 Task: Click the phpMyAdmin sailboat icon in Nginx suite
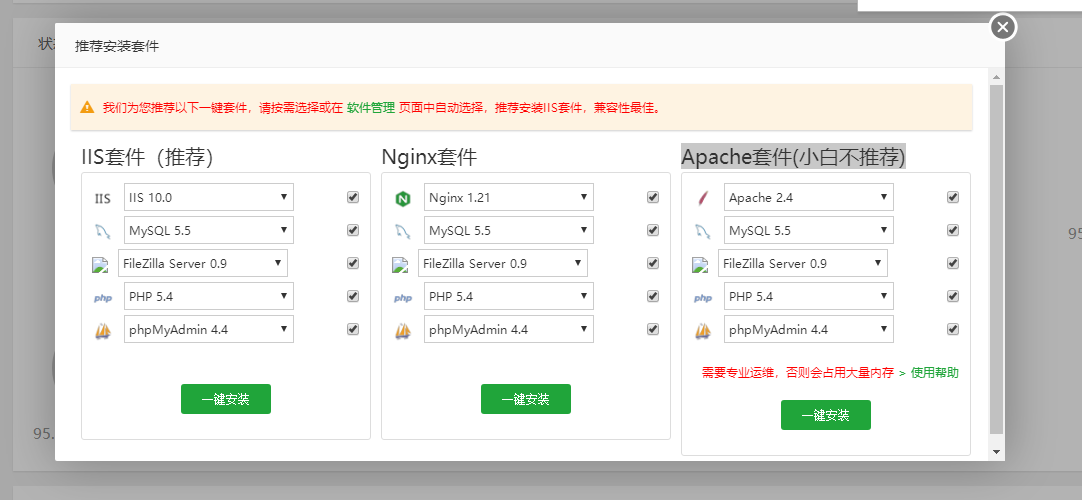click(x=403, y=330)
